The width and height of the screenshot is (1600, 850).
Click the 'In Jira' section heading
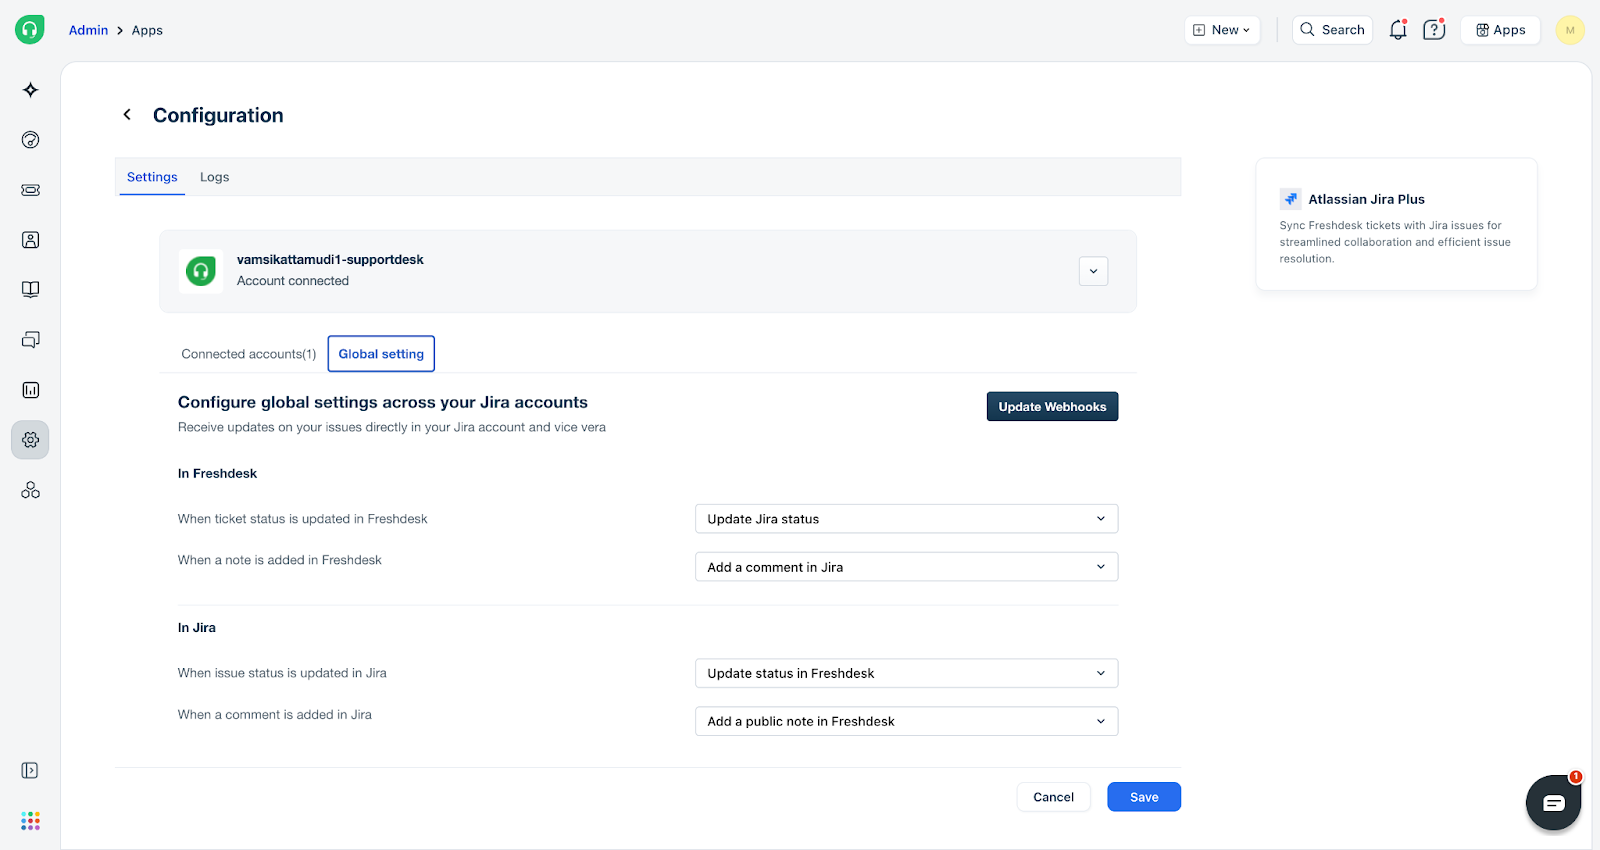coord(196,628)
